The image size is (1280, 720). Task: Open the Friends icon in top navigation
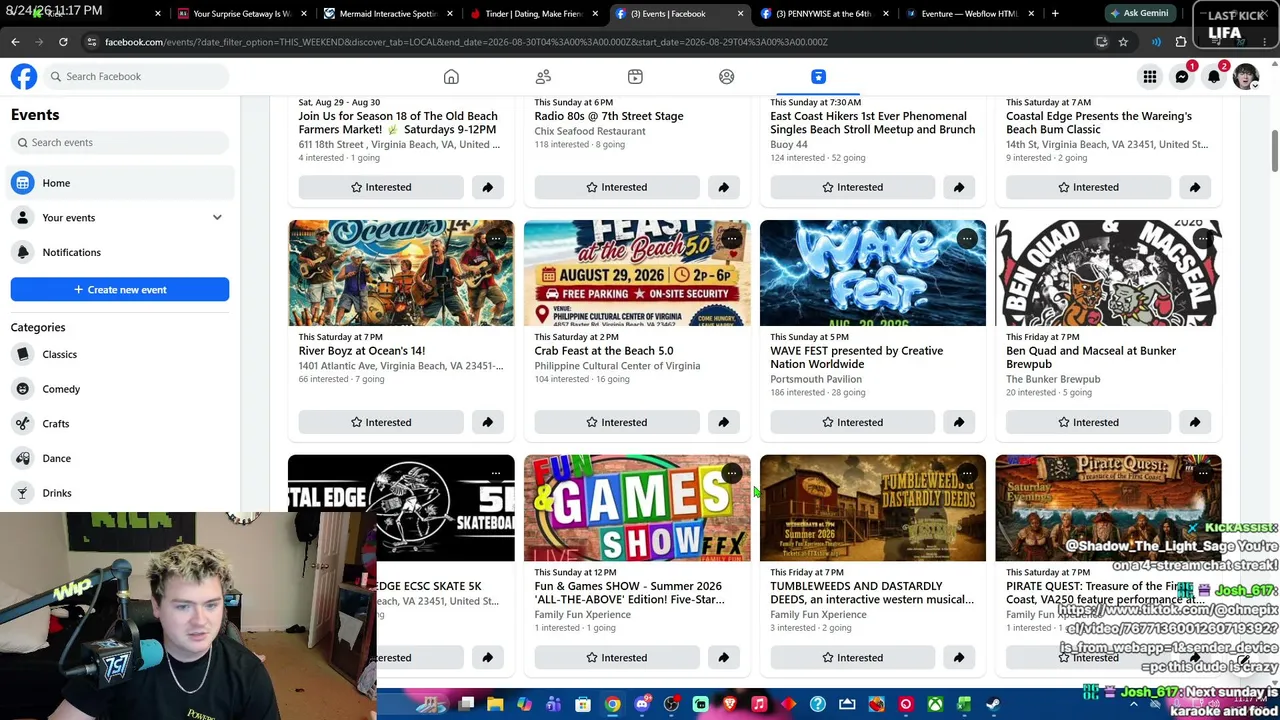[x=543, y=77]
